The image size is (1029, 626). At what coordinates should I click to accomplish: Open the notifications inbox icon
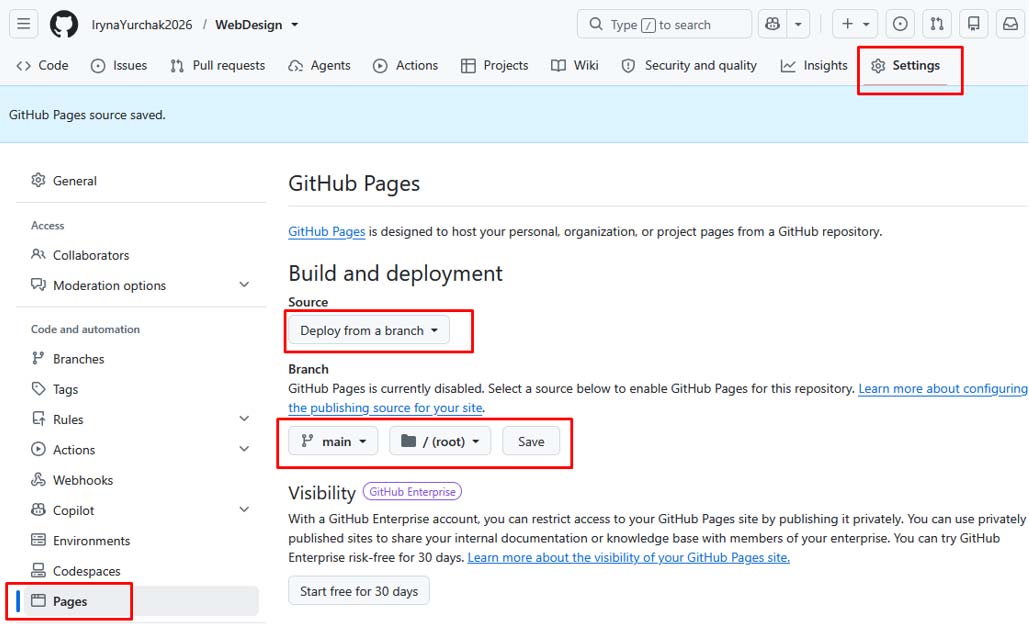coord(1011,24)
